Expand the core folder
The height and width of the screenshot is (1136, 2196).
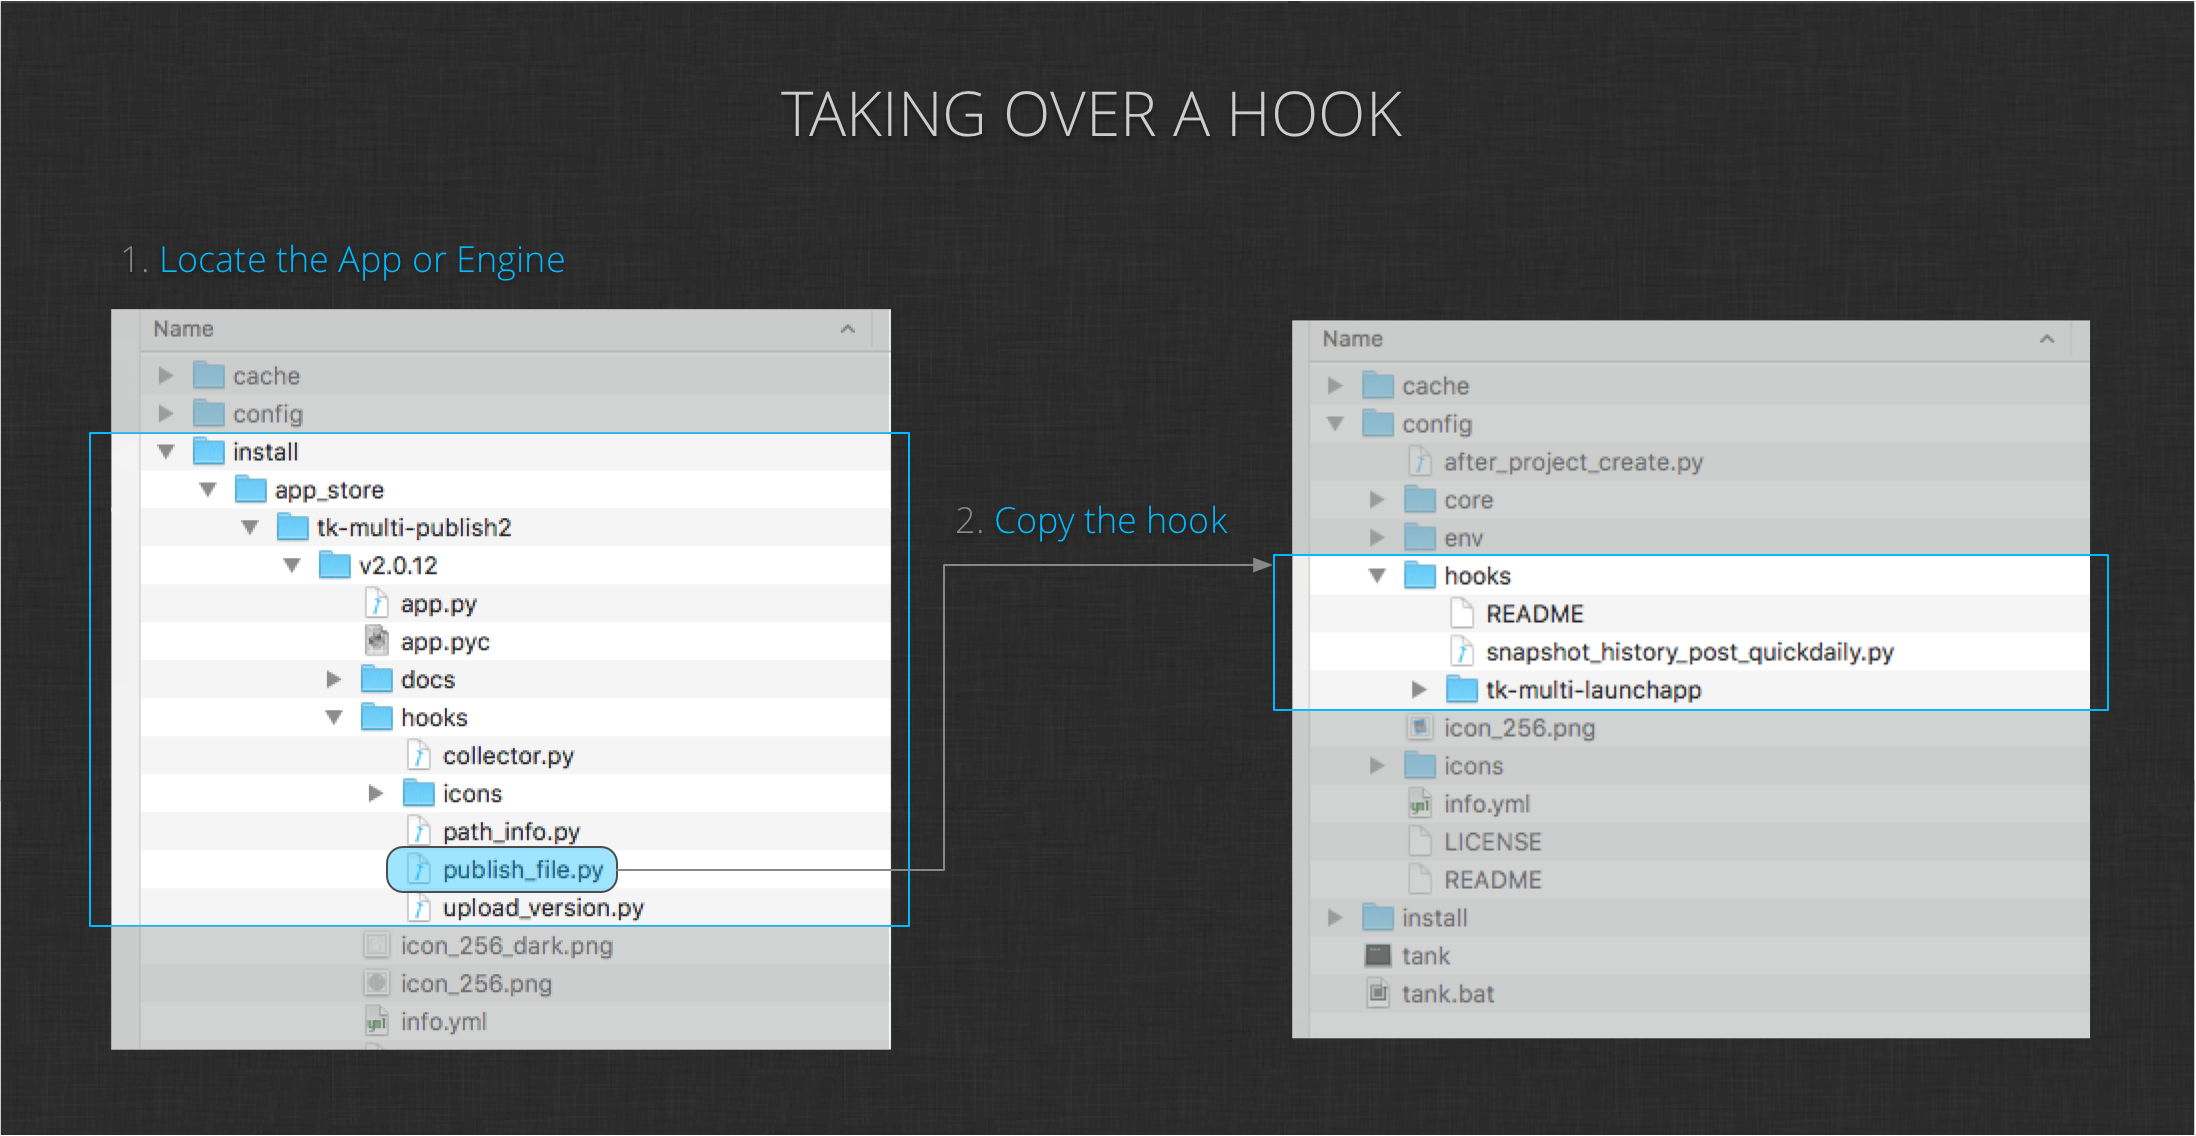click(x=1377, y=500)
